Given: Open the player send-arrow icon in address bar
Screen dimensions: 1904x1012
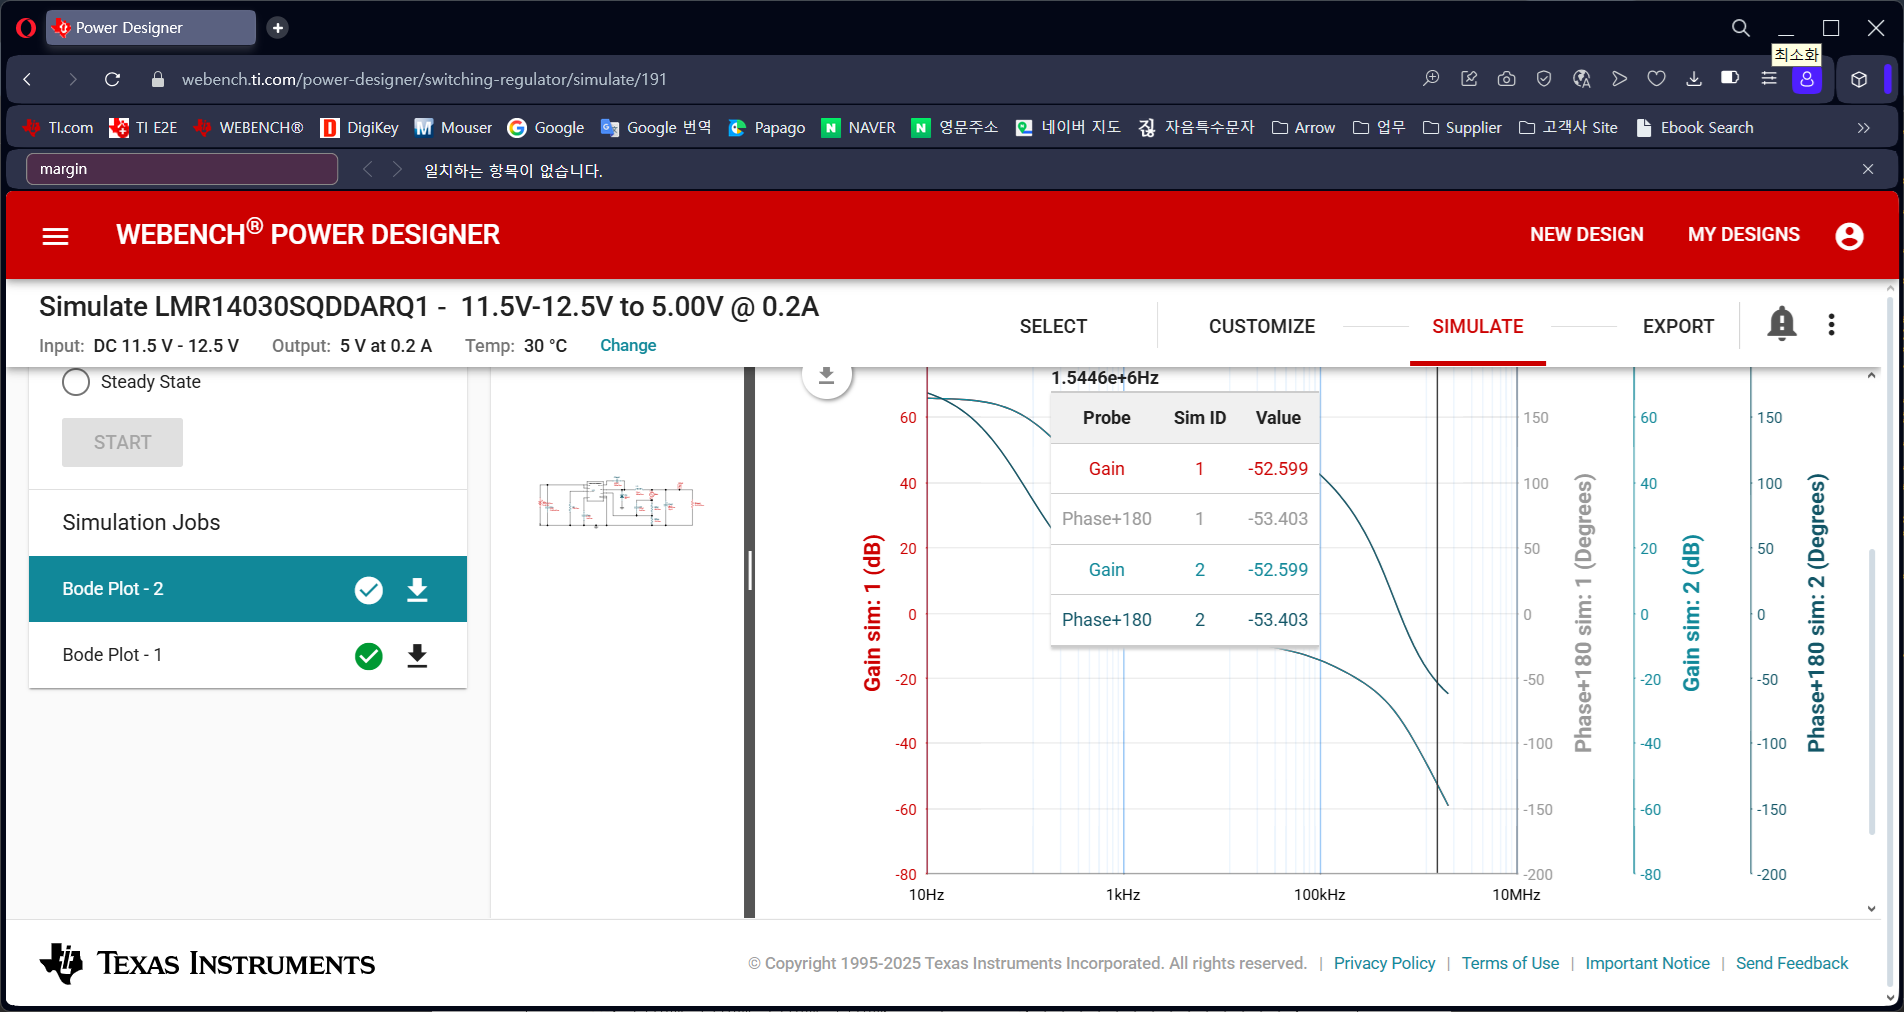Looking at the screenshot, I should tap(1619, 79).
